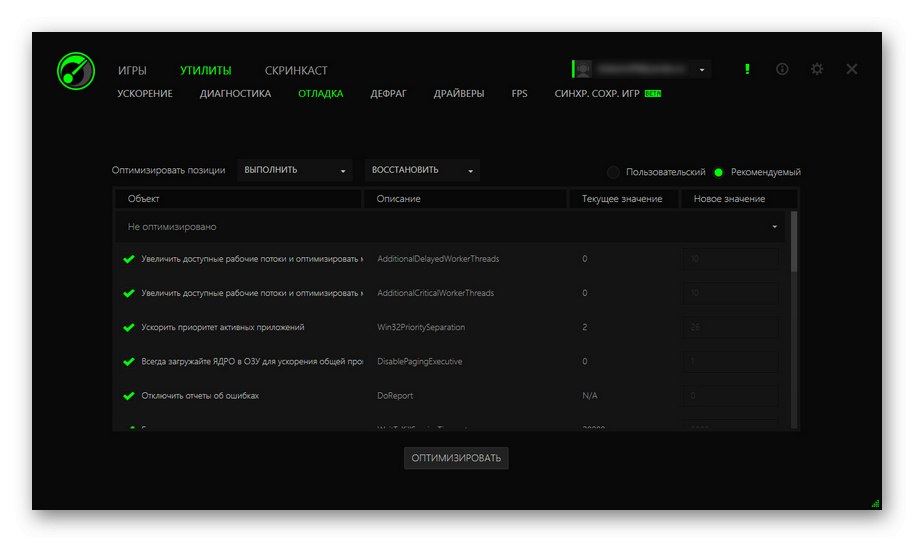Toggle checkmark for Отключить отчеты об ошибках

(x=129, y=396)
